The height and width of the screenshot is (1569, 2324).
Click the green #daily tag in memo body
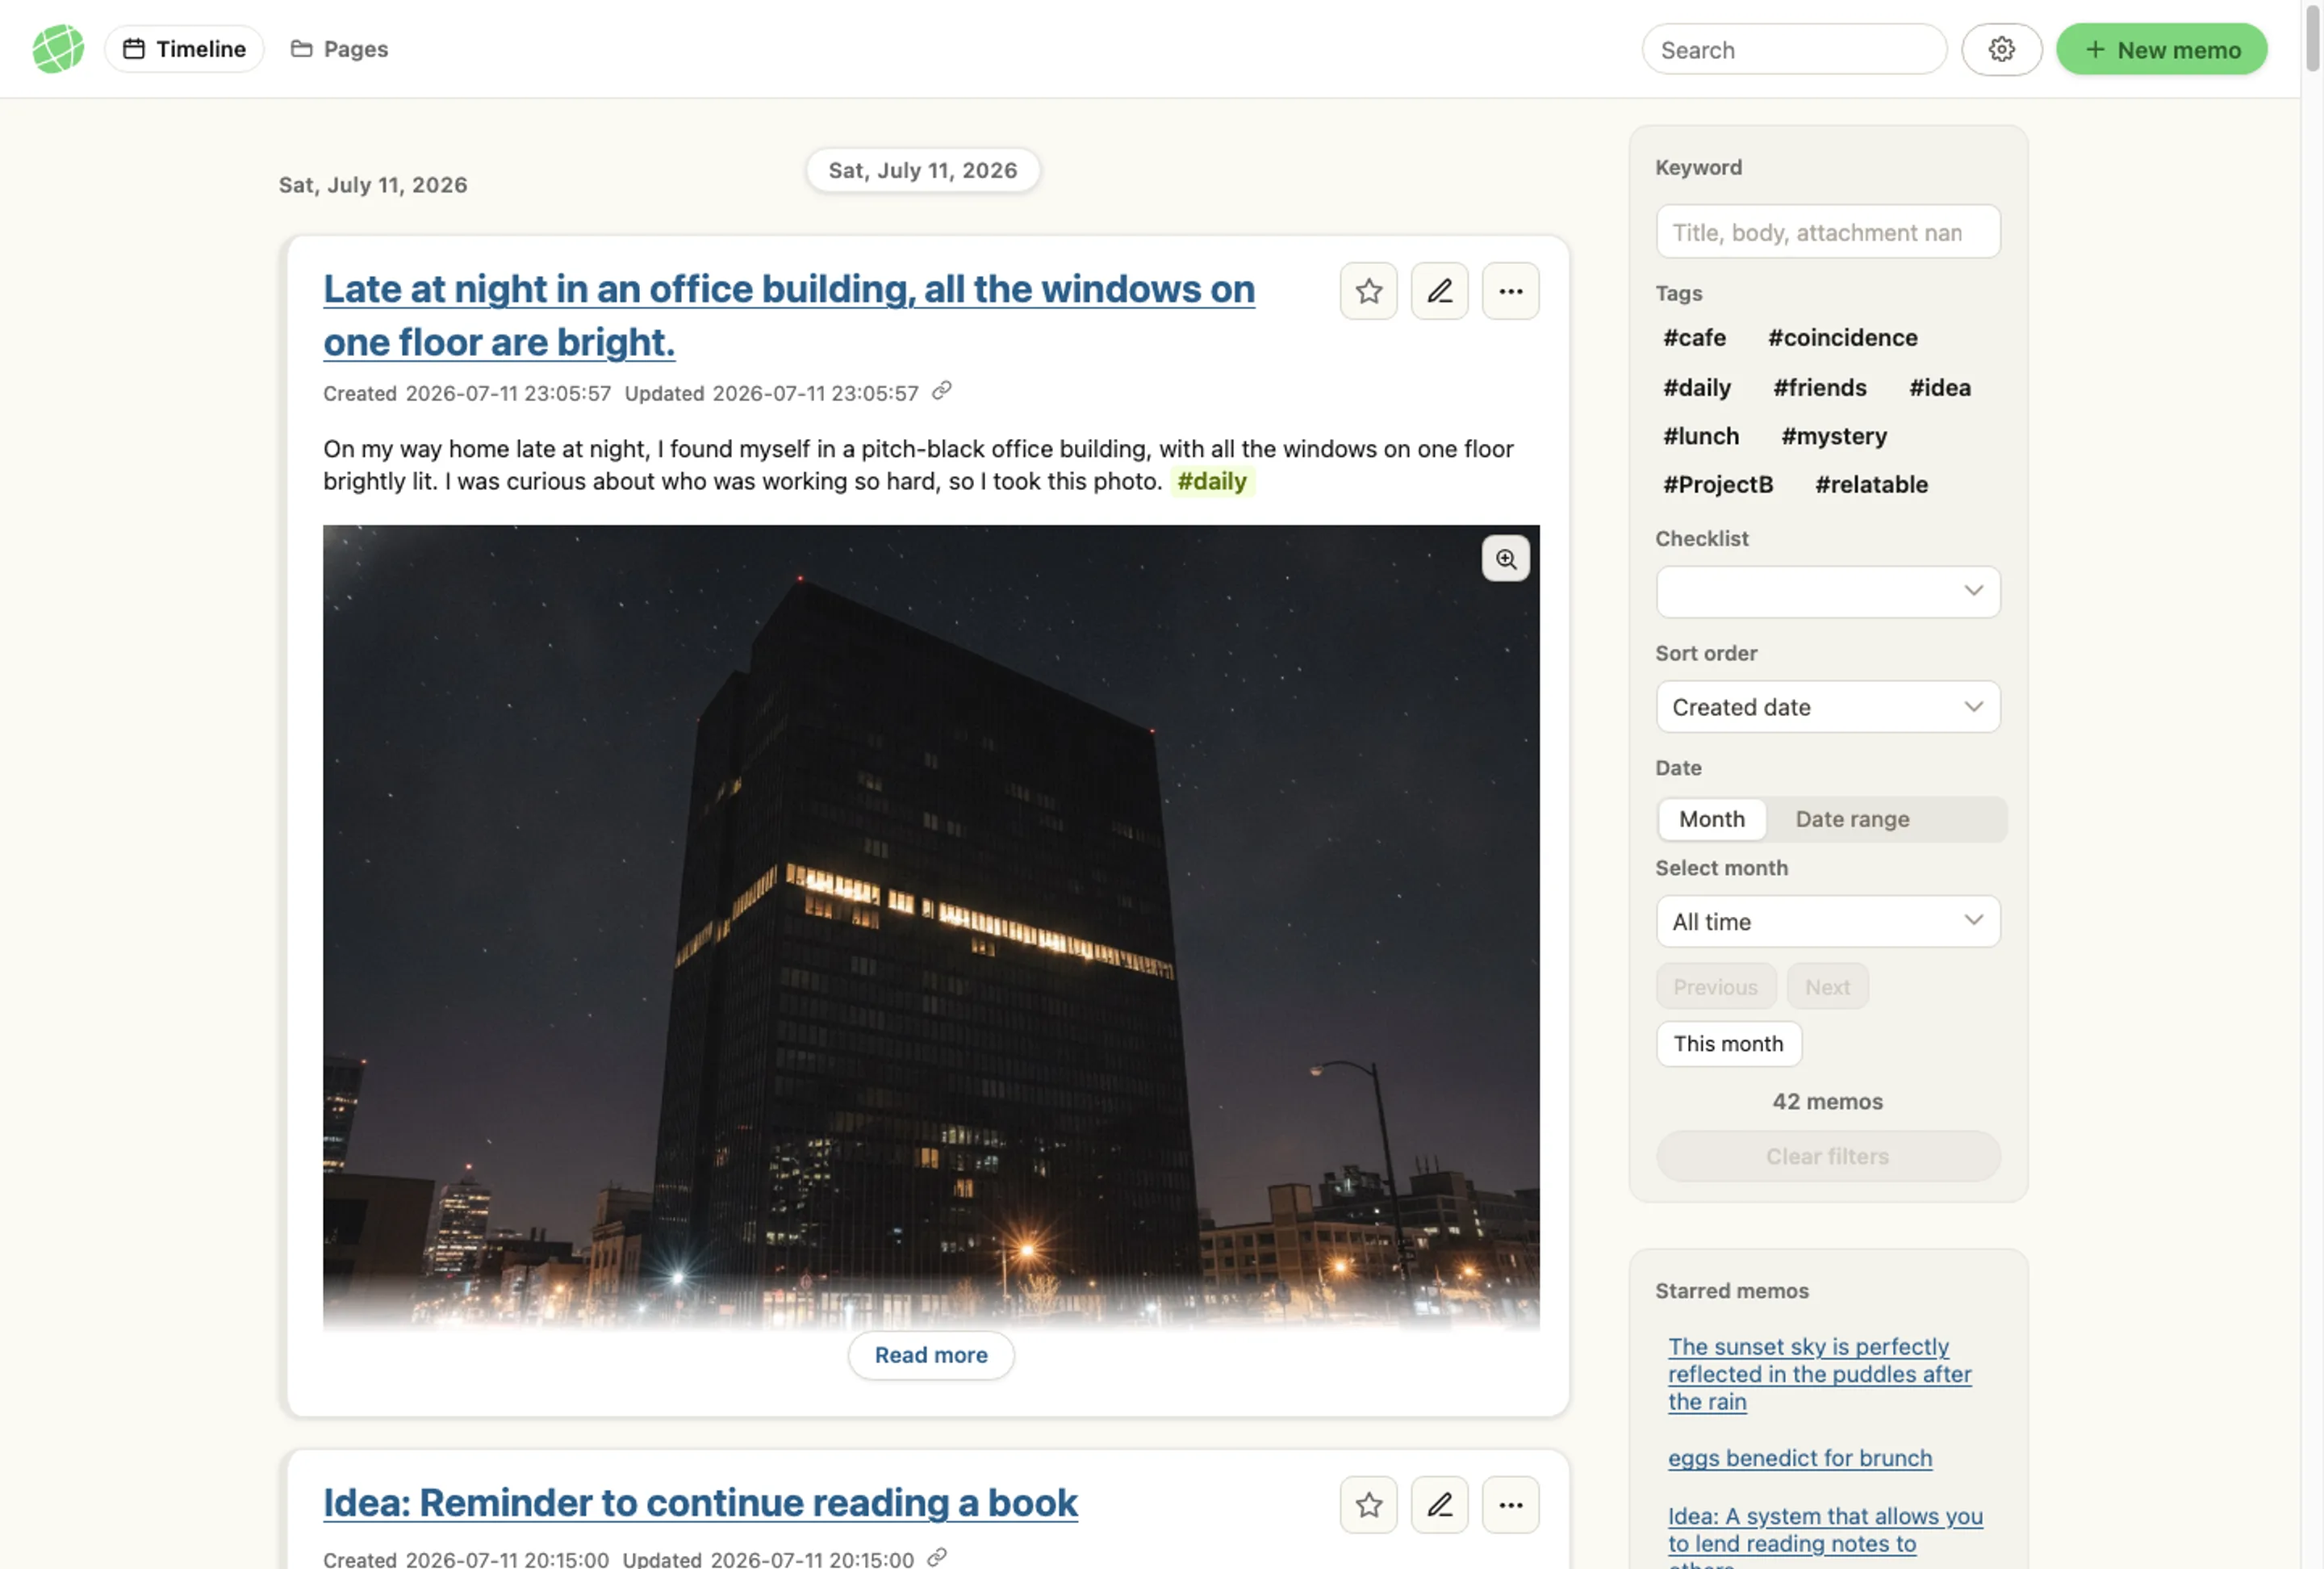tap(1211, 482)
